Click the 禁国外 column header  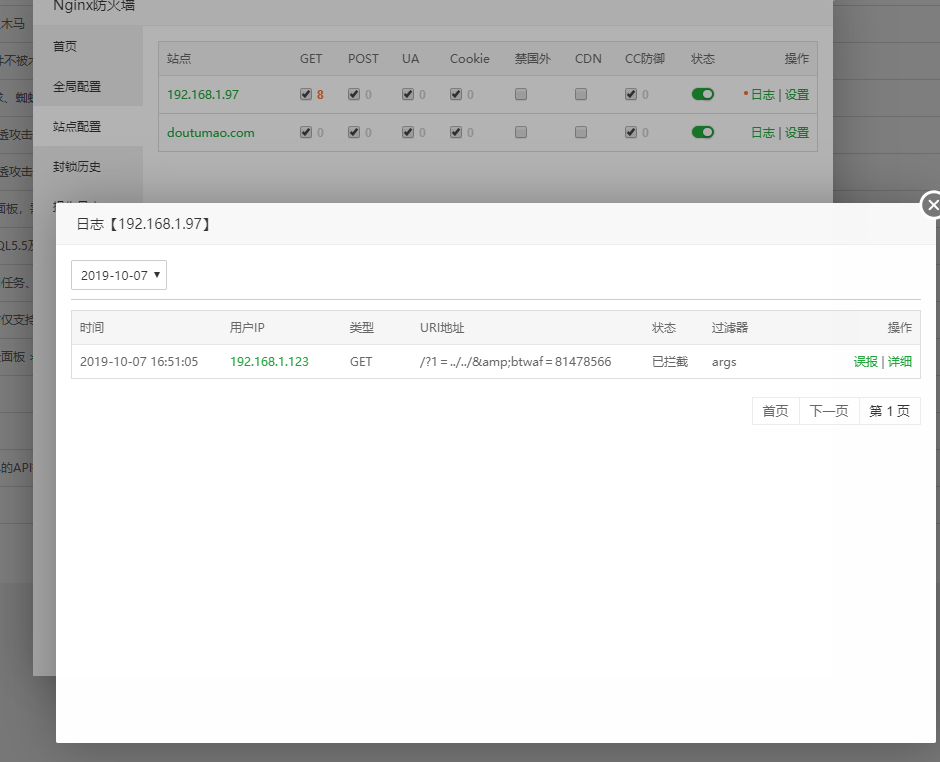532,59
